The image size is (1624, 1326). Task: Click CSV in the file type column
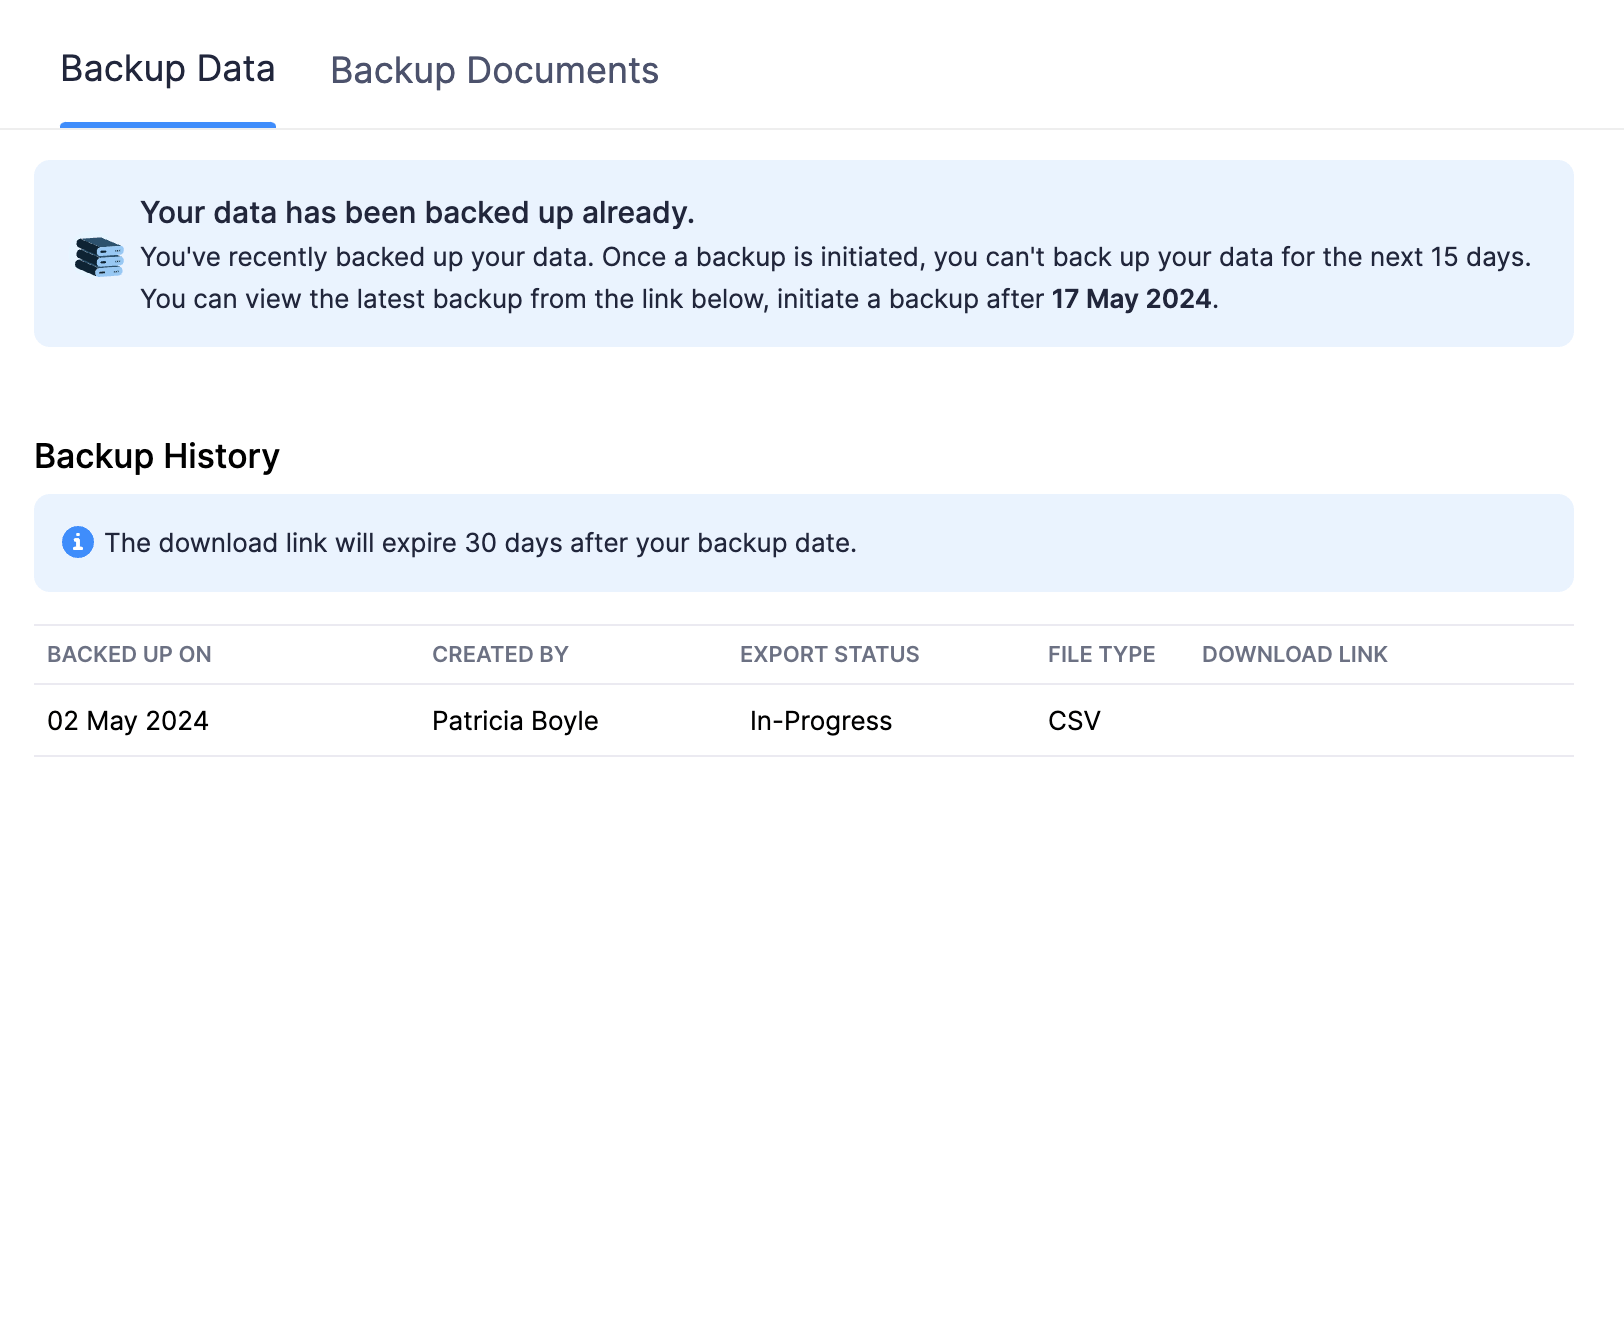[1072, 720]
